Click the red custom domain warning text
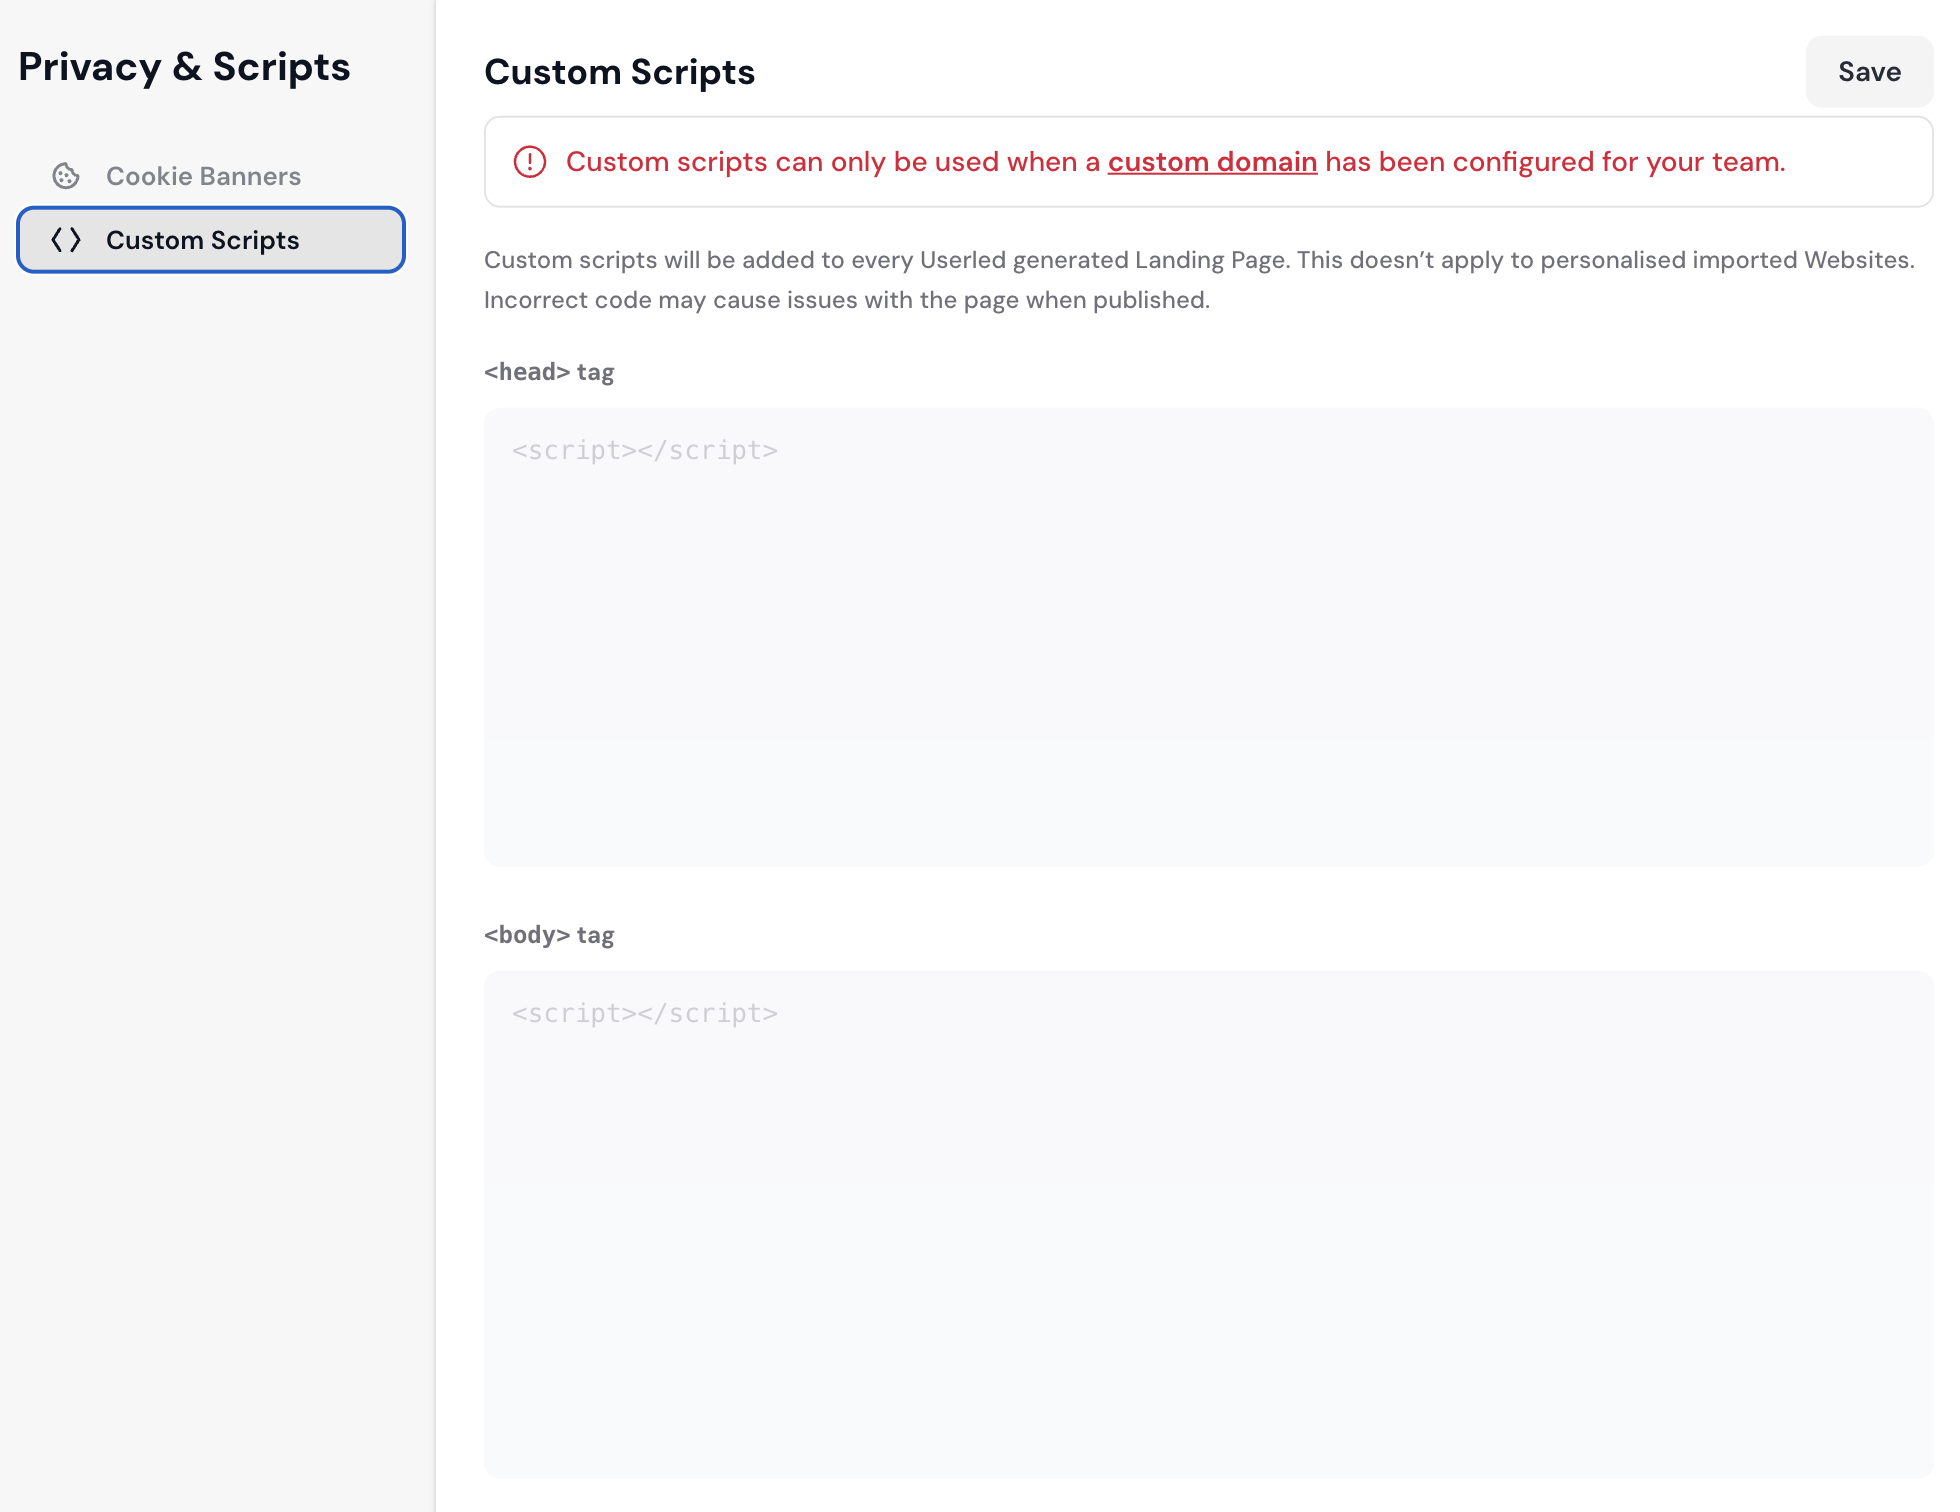 click(835, 162)
